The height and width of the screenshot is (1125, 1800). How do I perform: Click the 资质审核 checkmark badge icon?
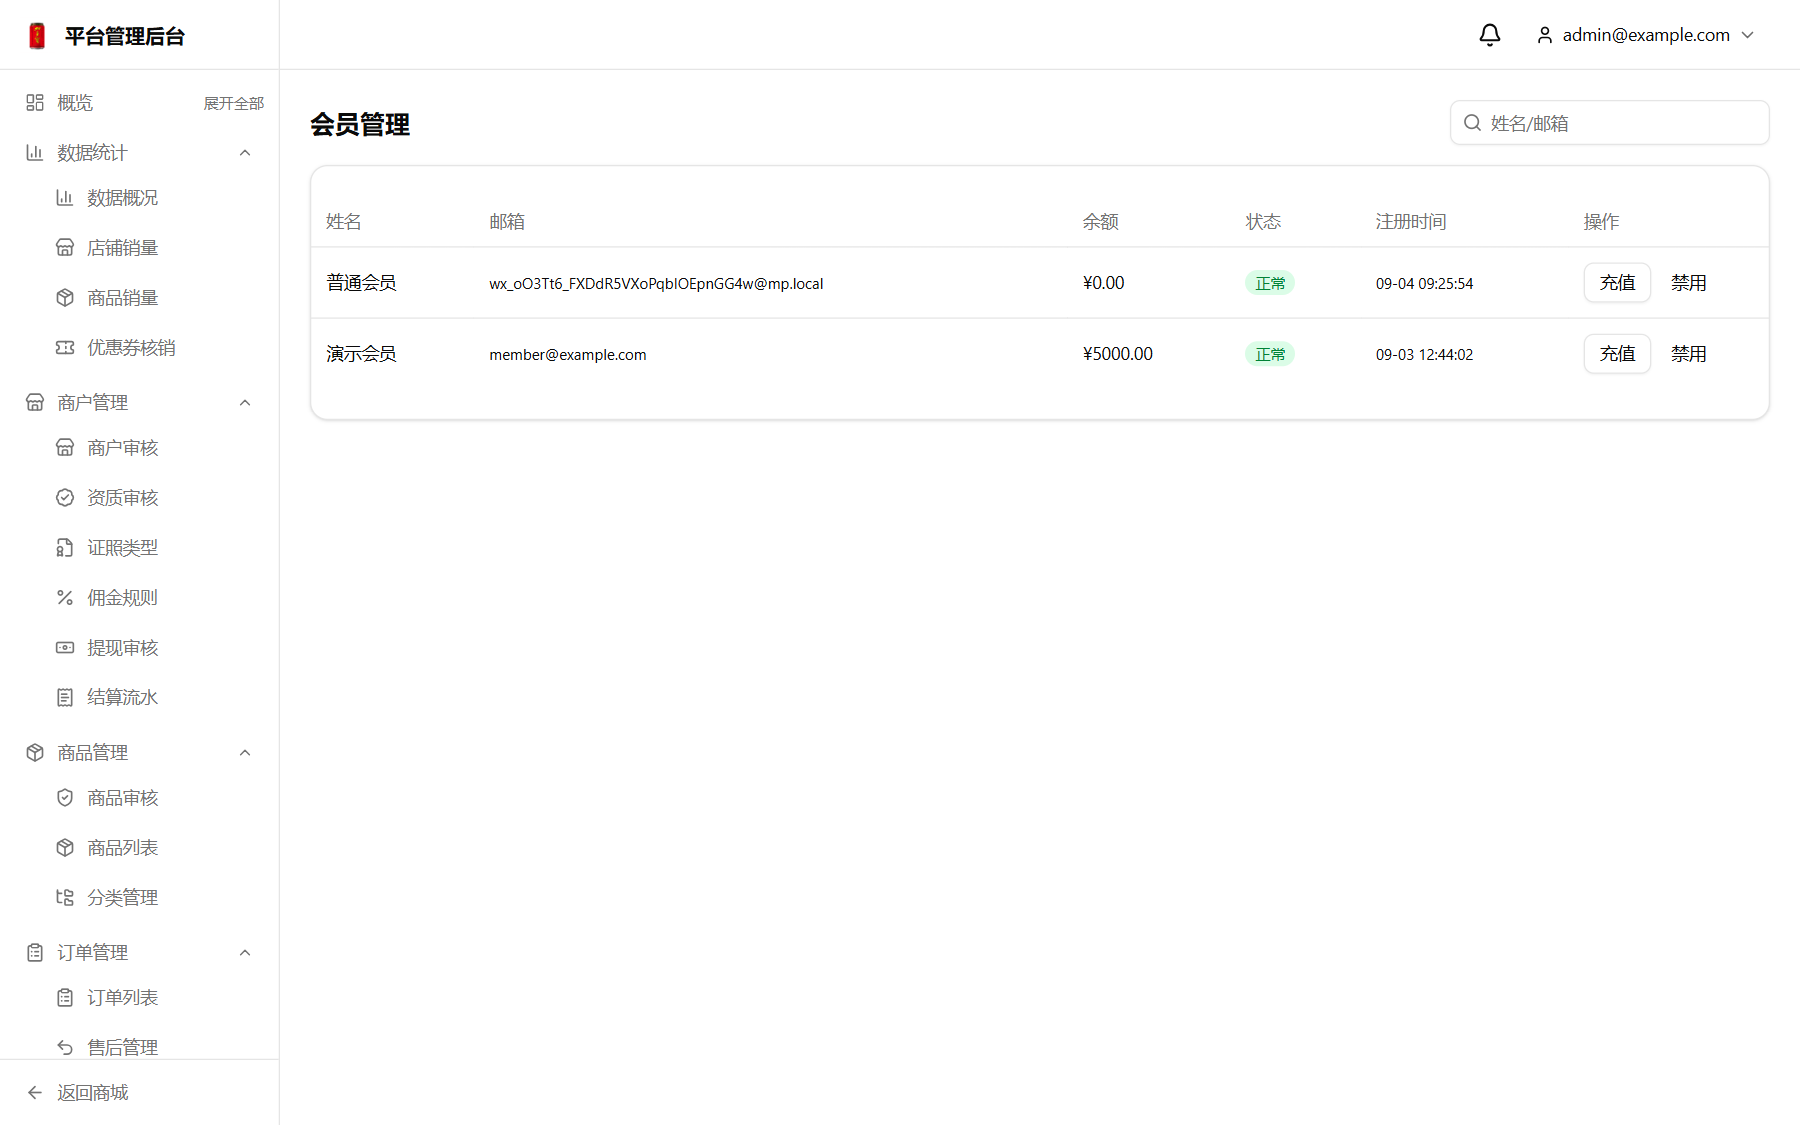point(65,498)
